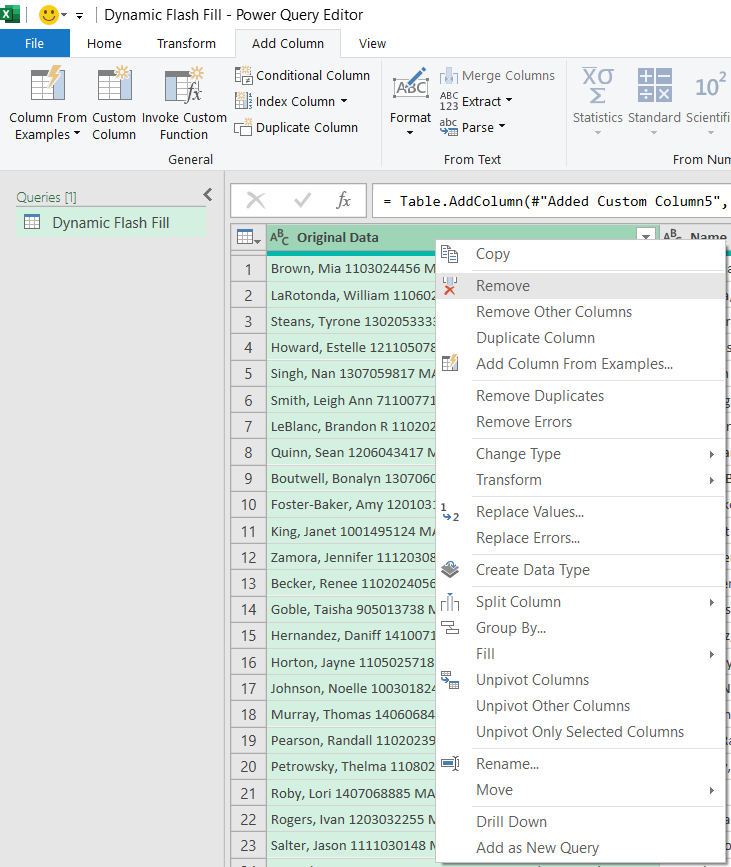Choose Duplicate Column in context menu
This screenshot has height=867, width=731.
click(581, 338)
